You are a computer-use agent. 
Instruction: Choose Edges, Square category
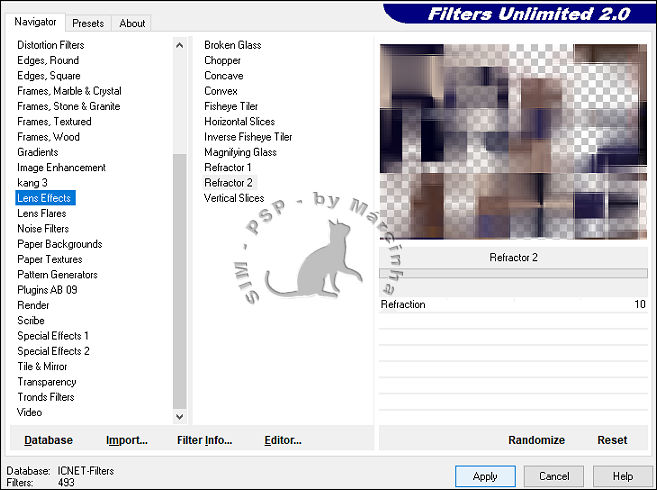[49, 75]
